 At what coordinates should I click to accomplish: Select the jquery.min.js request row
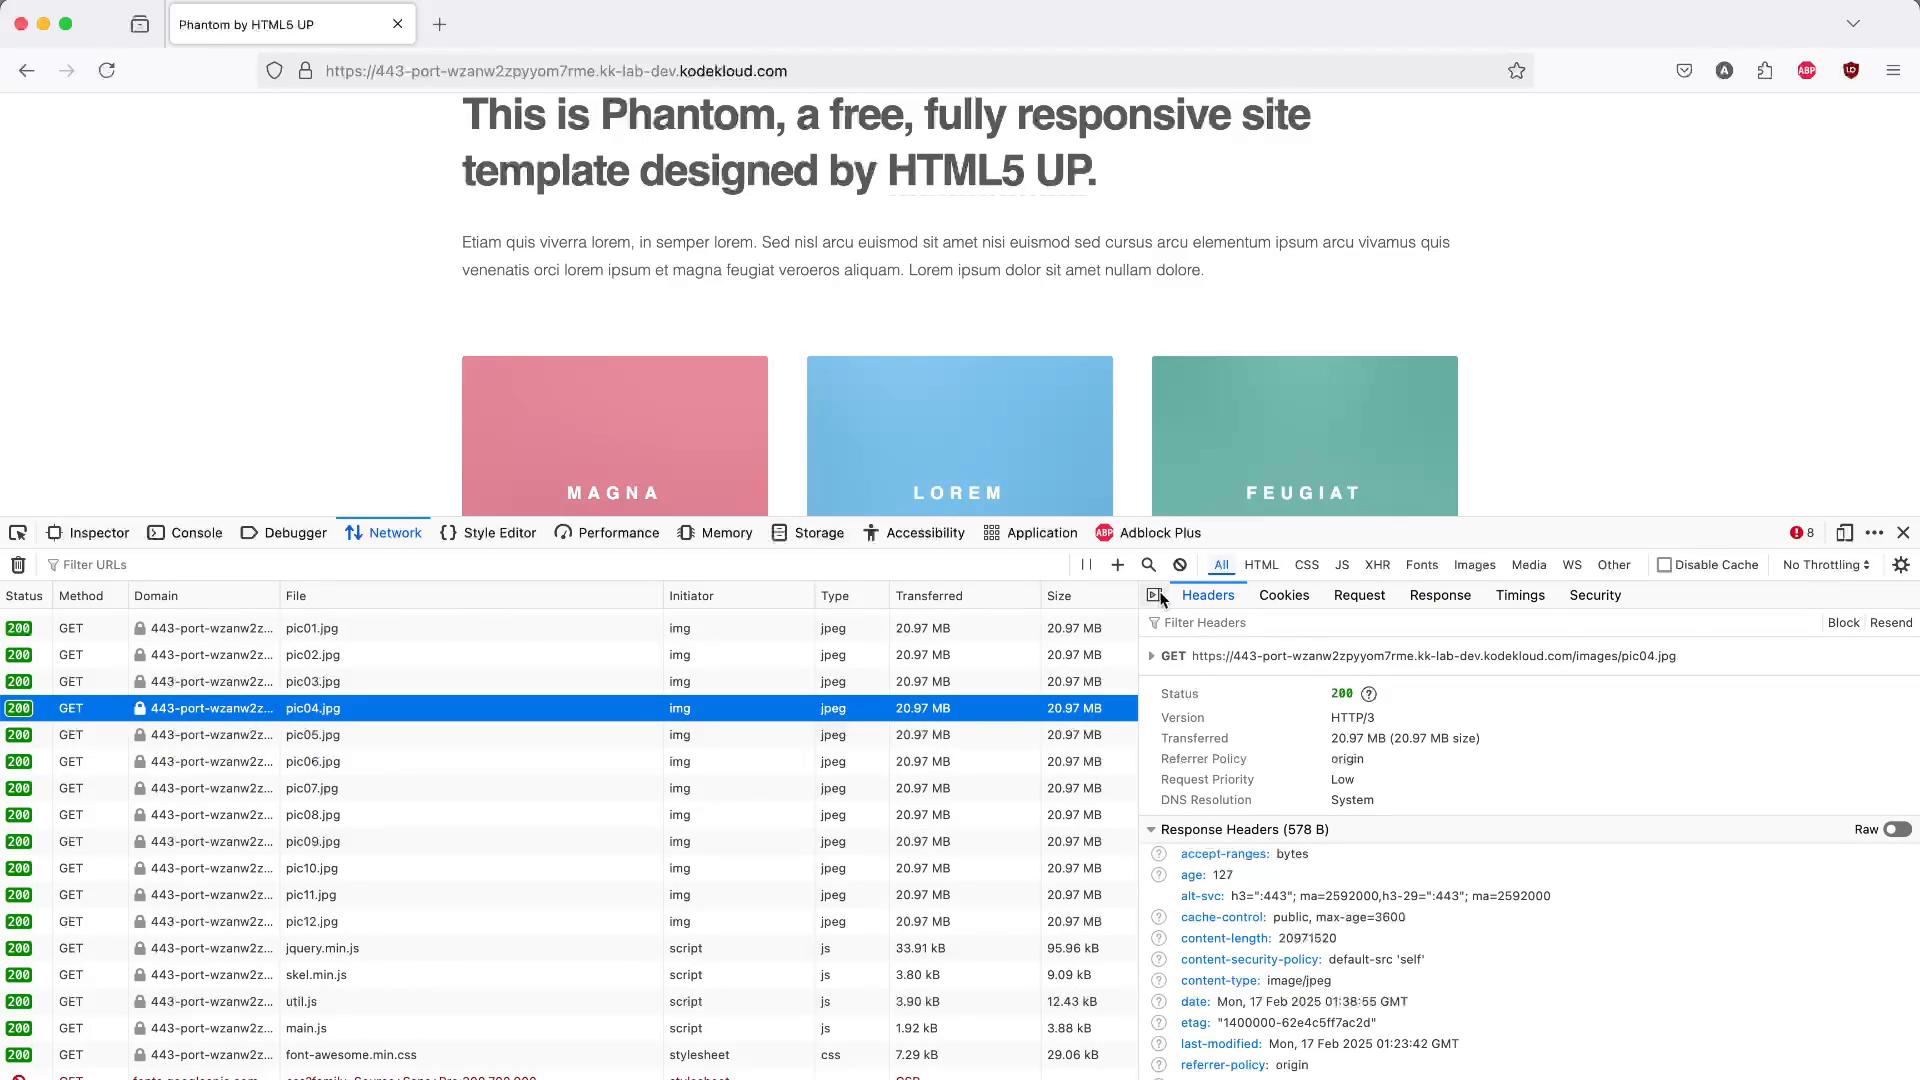coord(569,948)
